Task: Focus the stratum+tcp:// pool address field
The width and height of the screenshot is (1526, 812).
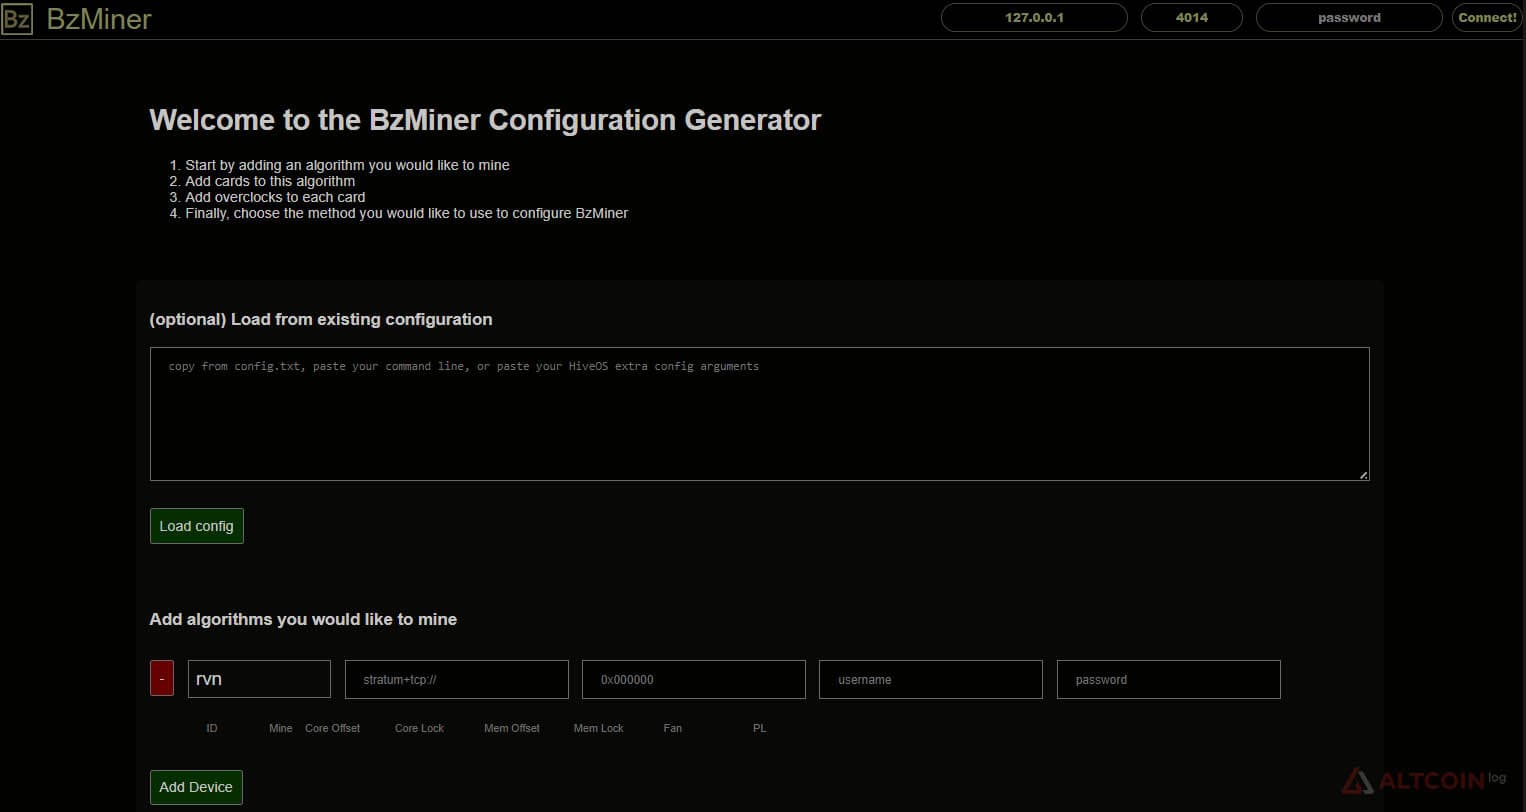Action: click(x=457, y=679)
